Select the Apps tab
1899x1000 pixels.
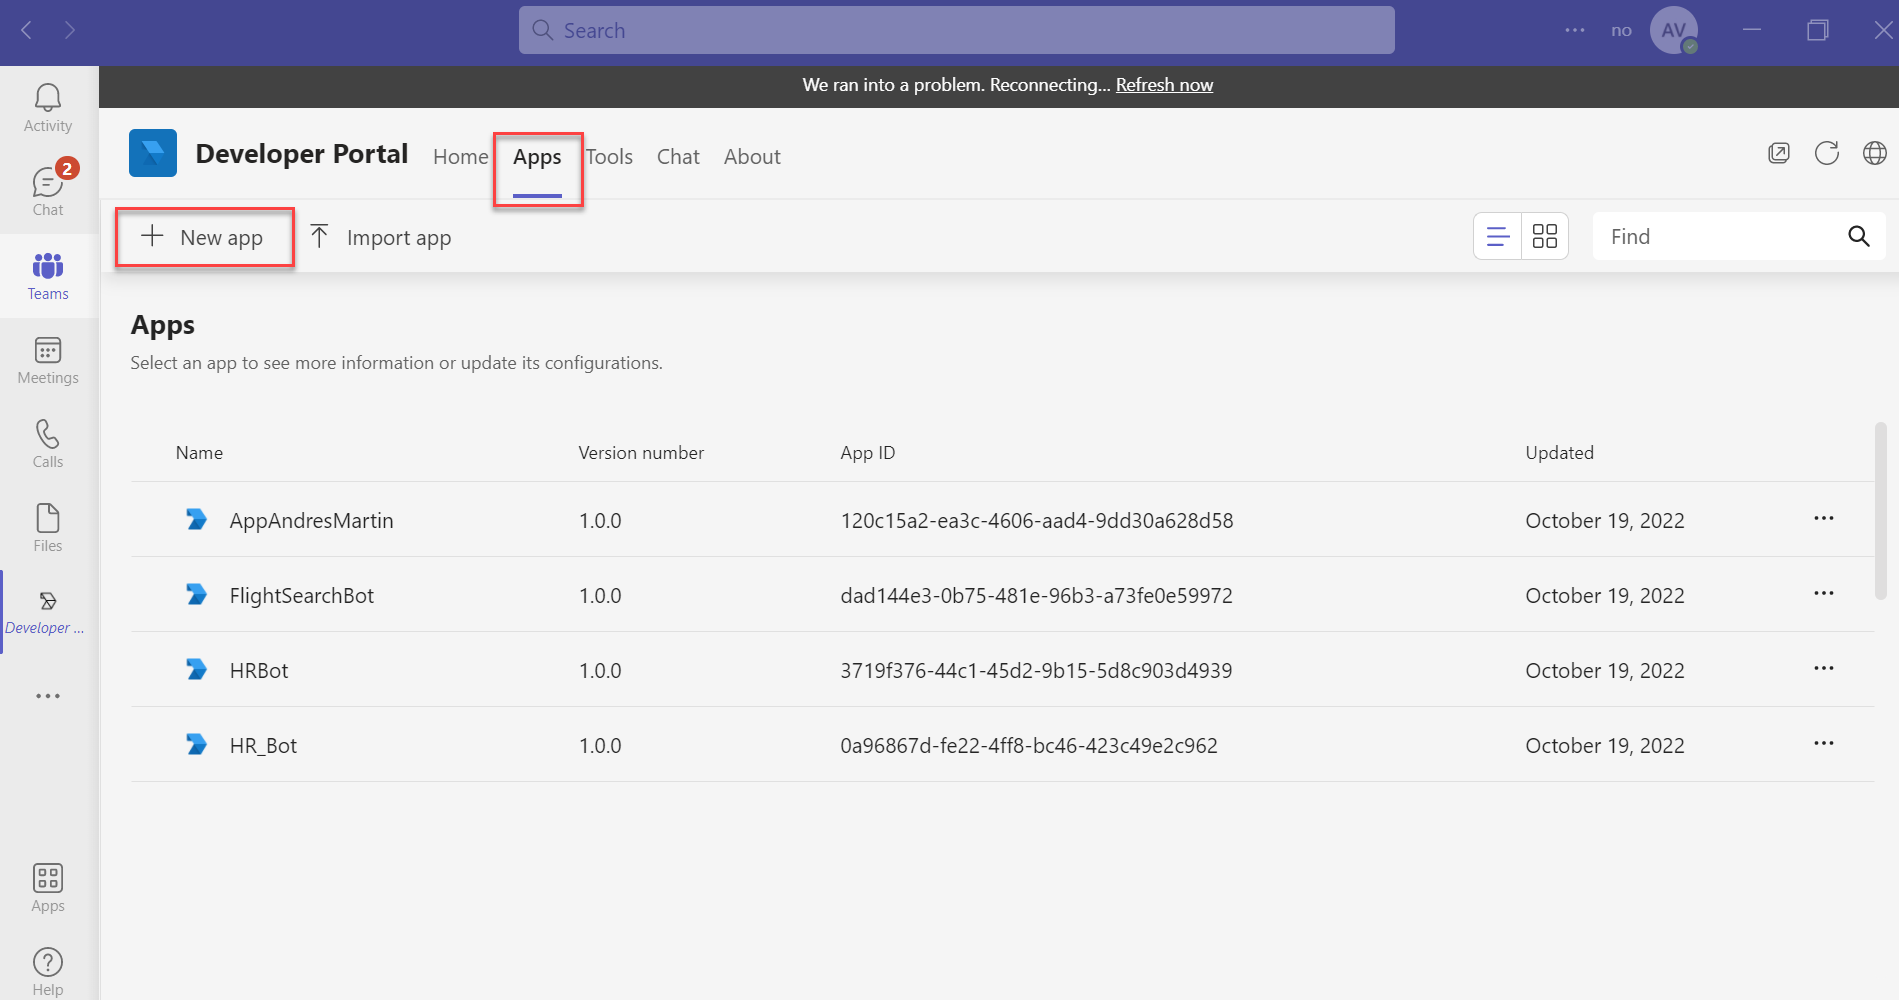coord(537,157)
